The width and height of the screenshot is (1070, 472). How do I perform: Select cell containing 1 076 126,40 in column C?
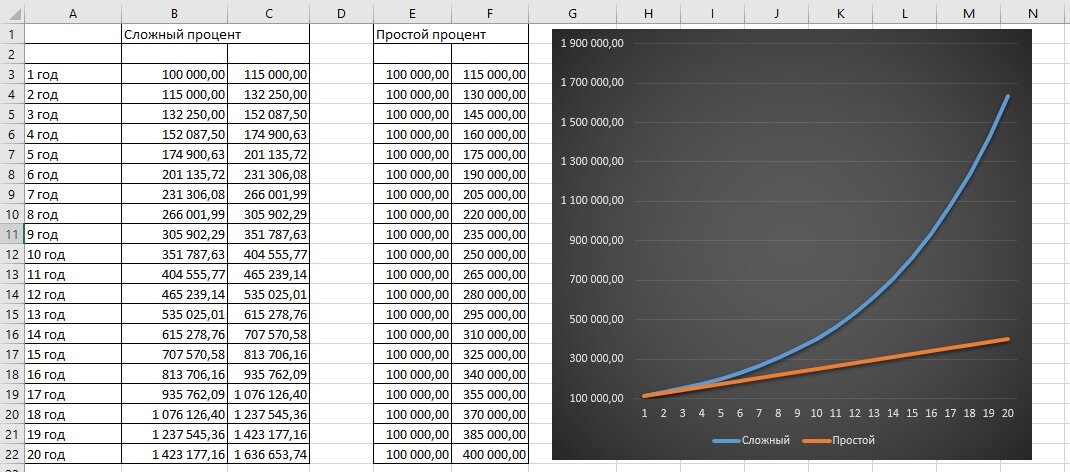[x=268, y=394]
